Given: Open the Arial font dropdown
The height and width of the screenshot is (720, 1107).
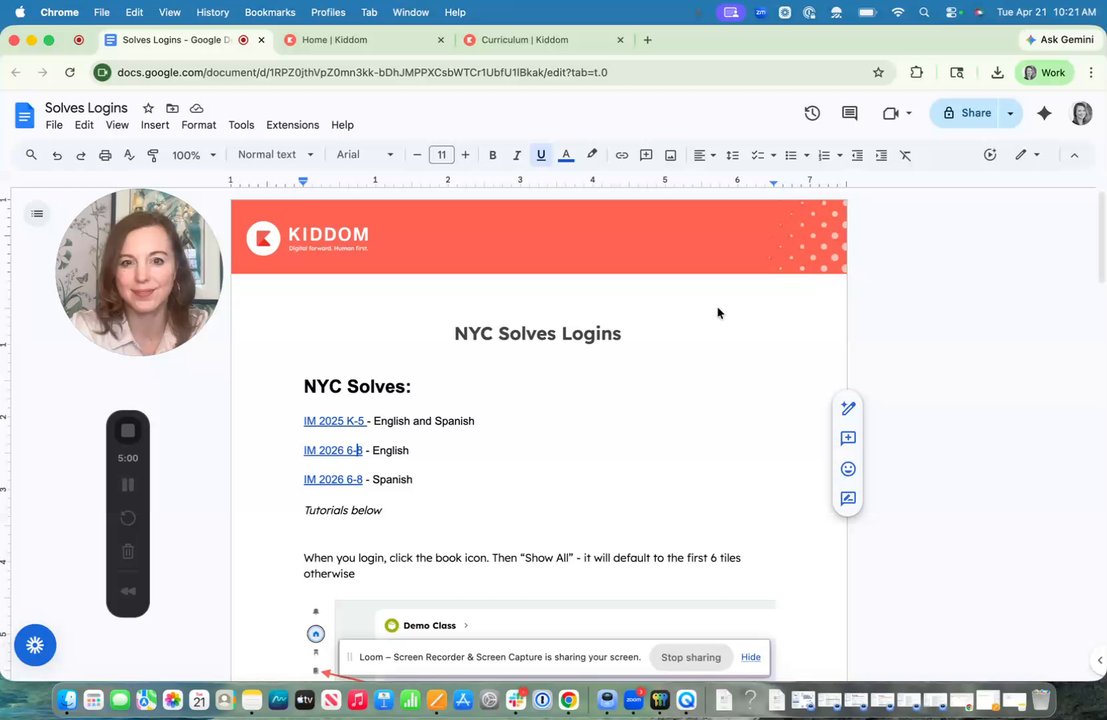Looking at the screenshot, I should click(364, 155).
